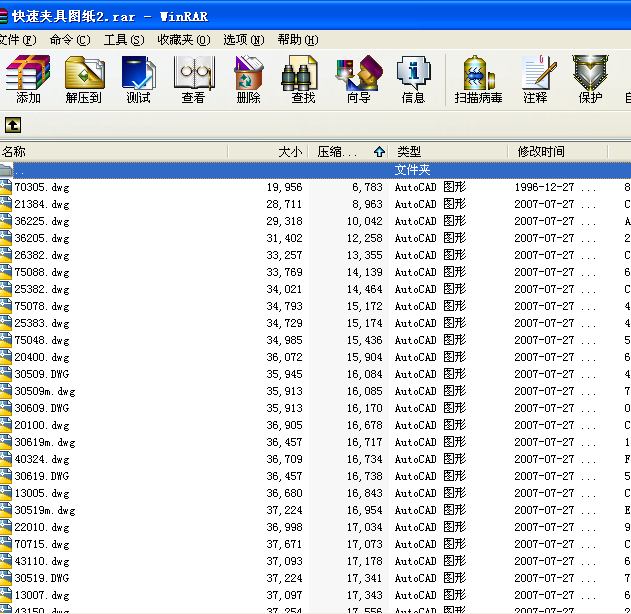Click the file icon of 40324.dwg
Image resolution: width=631 pixels, height=614 pixels.
tap(6, 459)
